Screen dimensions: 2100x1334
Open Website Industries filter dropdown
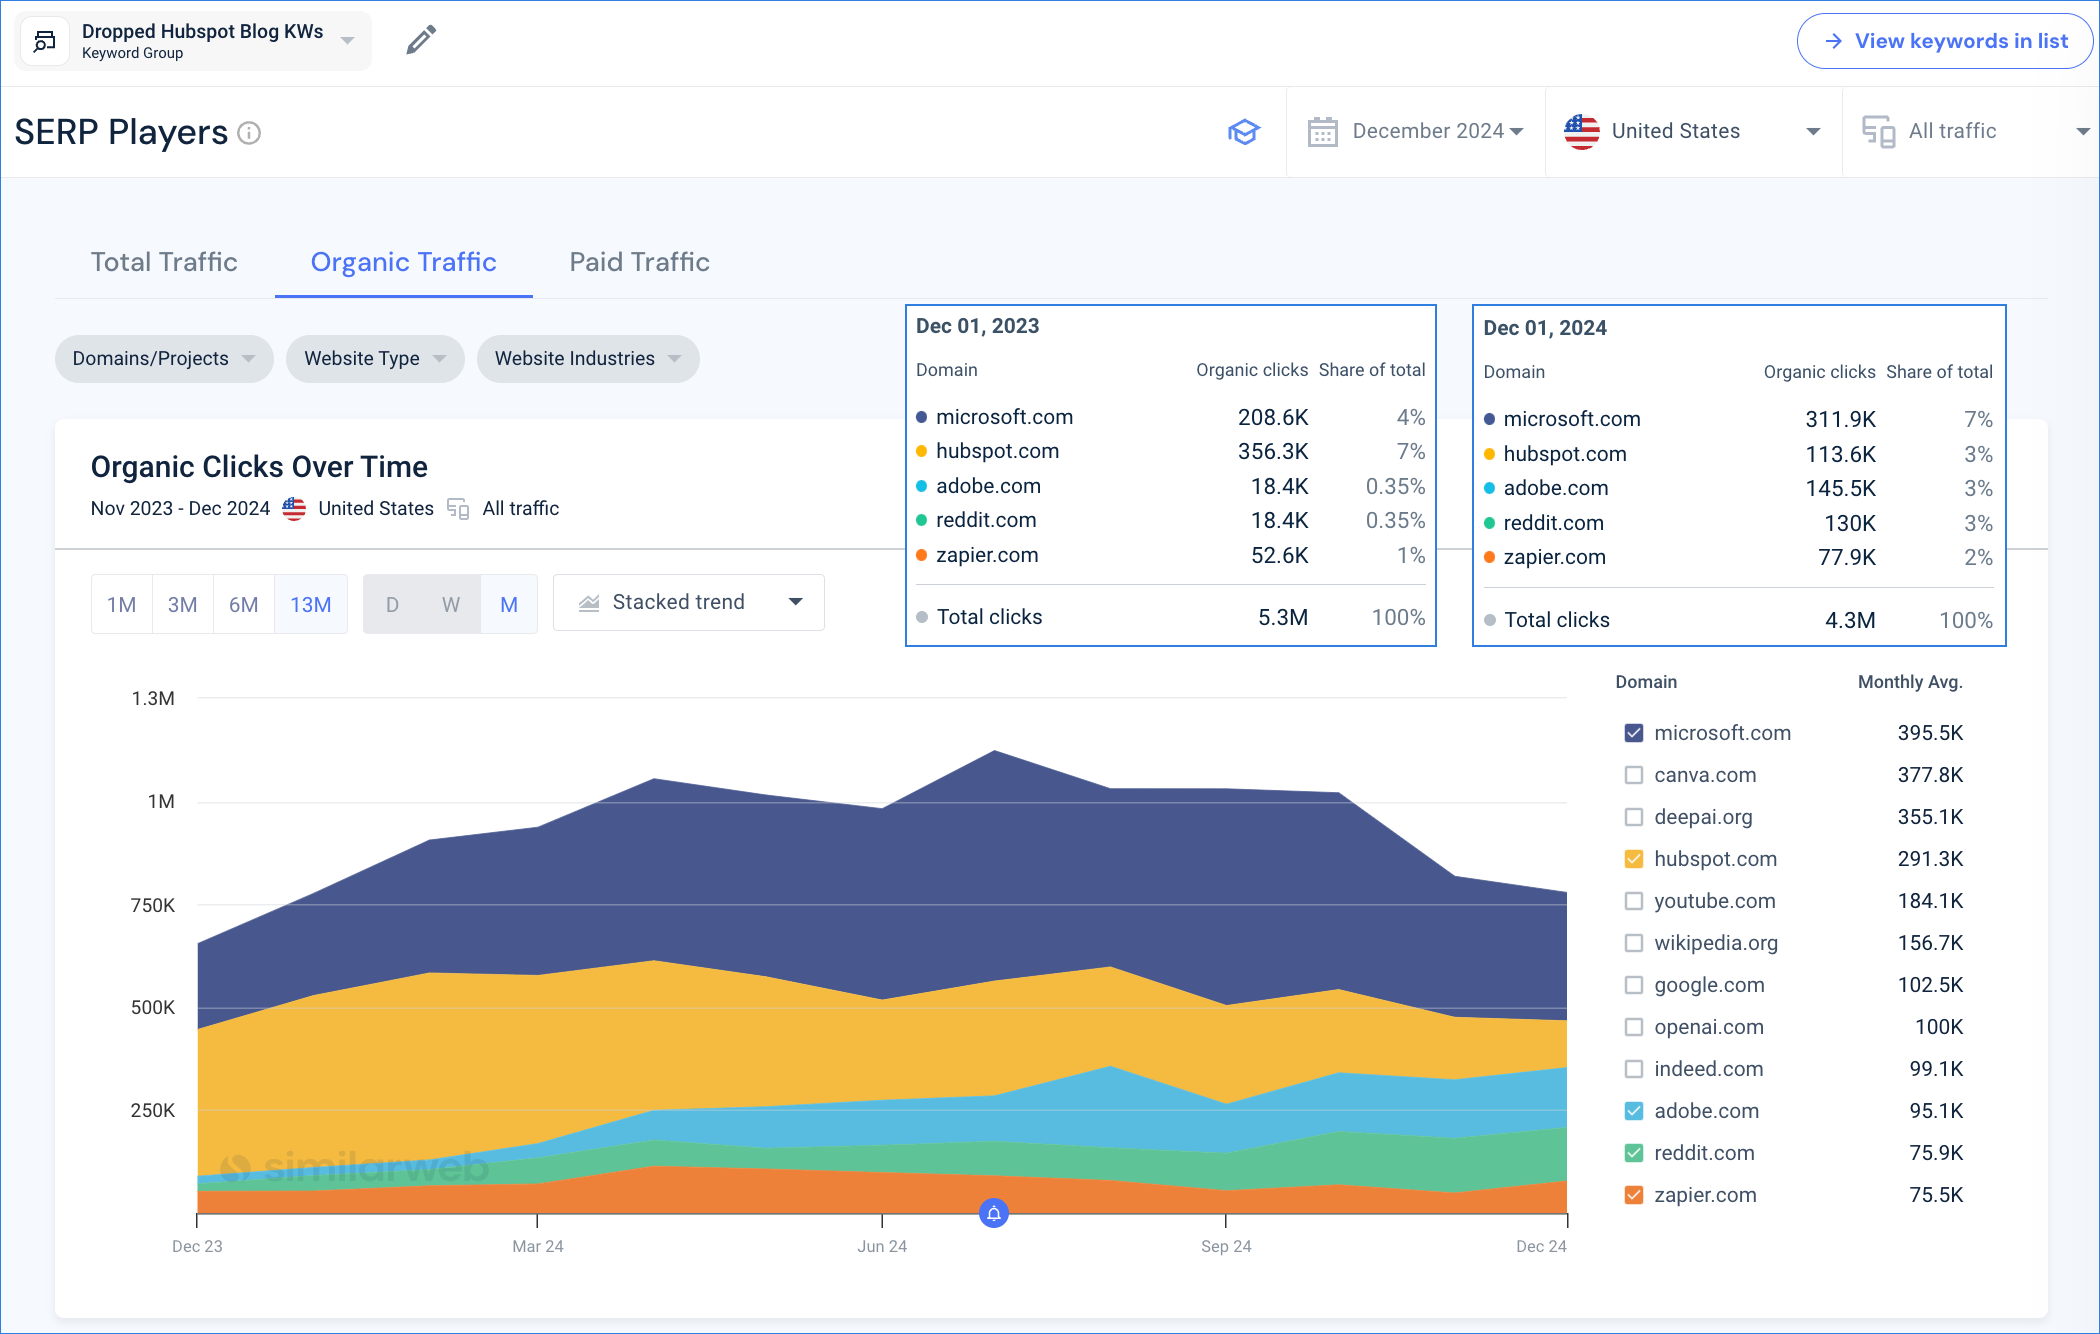pyautogui.click(x=588, y=359)
